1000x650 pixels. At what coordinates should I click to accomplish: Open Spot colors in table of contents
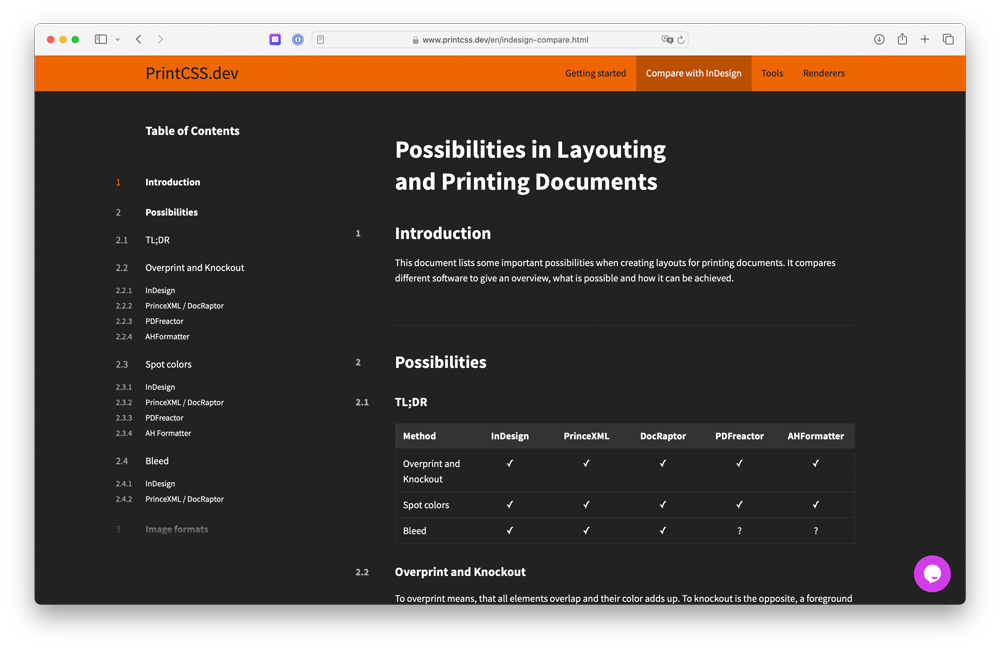point(168,365)
